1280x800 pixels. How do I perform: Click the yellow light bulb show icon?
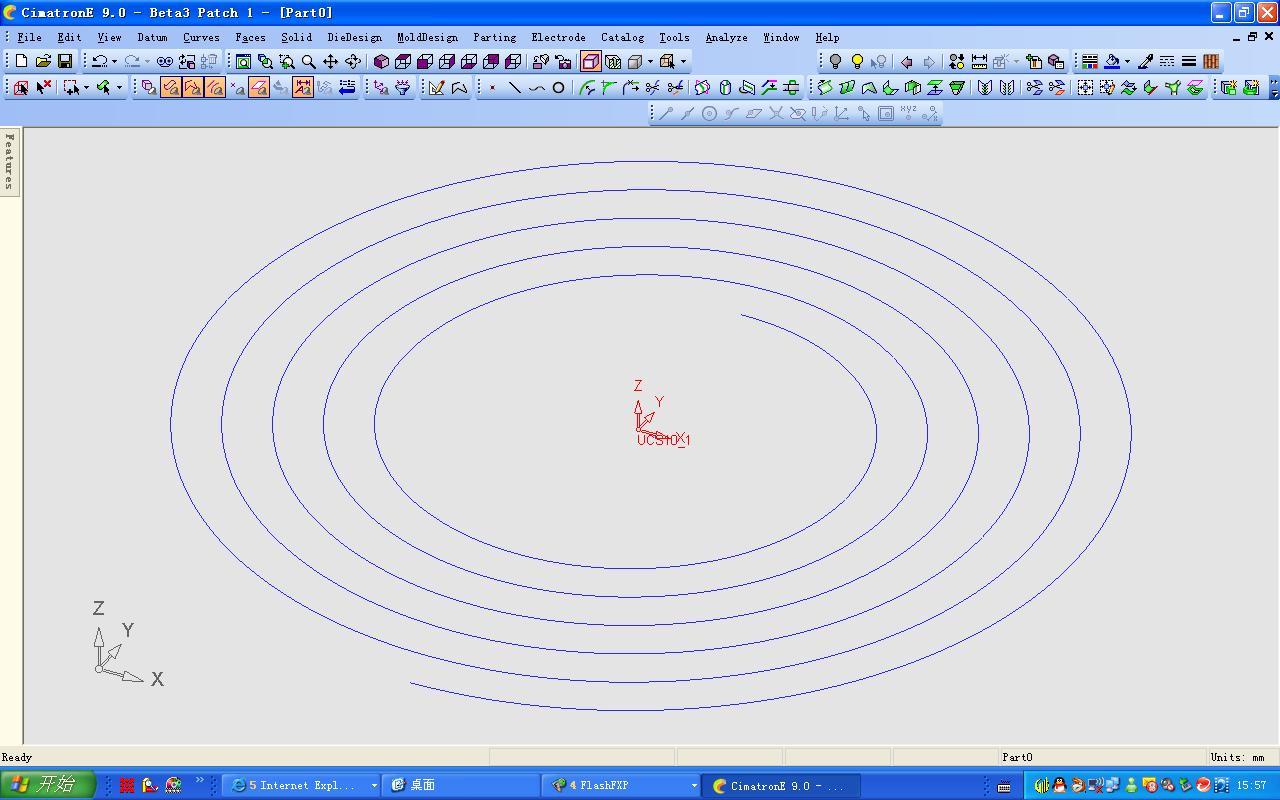858,62
